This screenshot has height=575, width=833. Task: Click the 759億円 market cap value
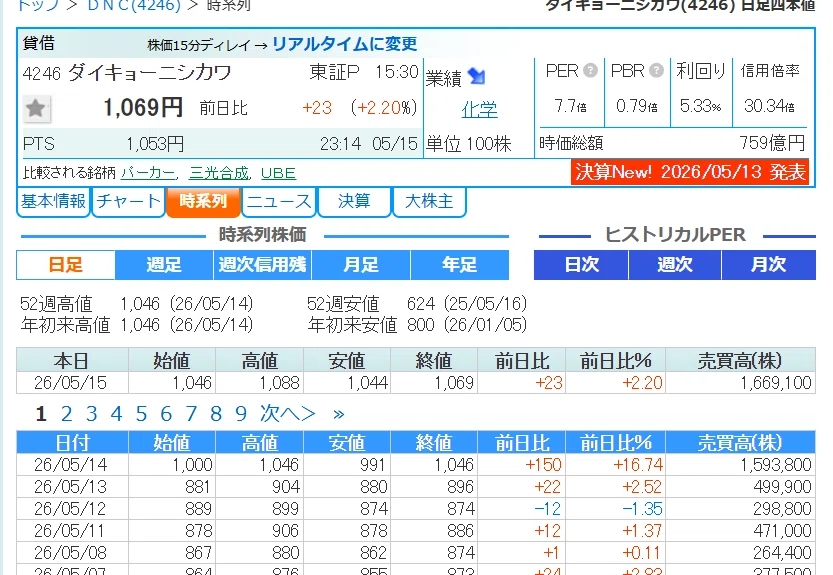pyautogui.click(x=772, y=143)
